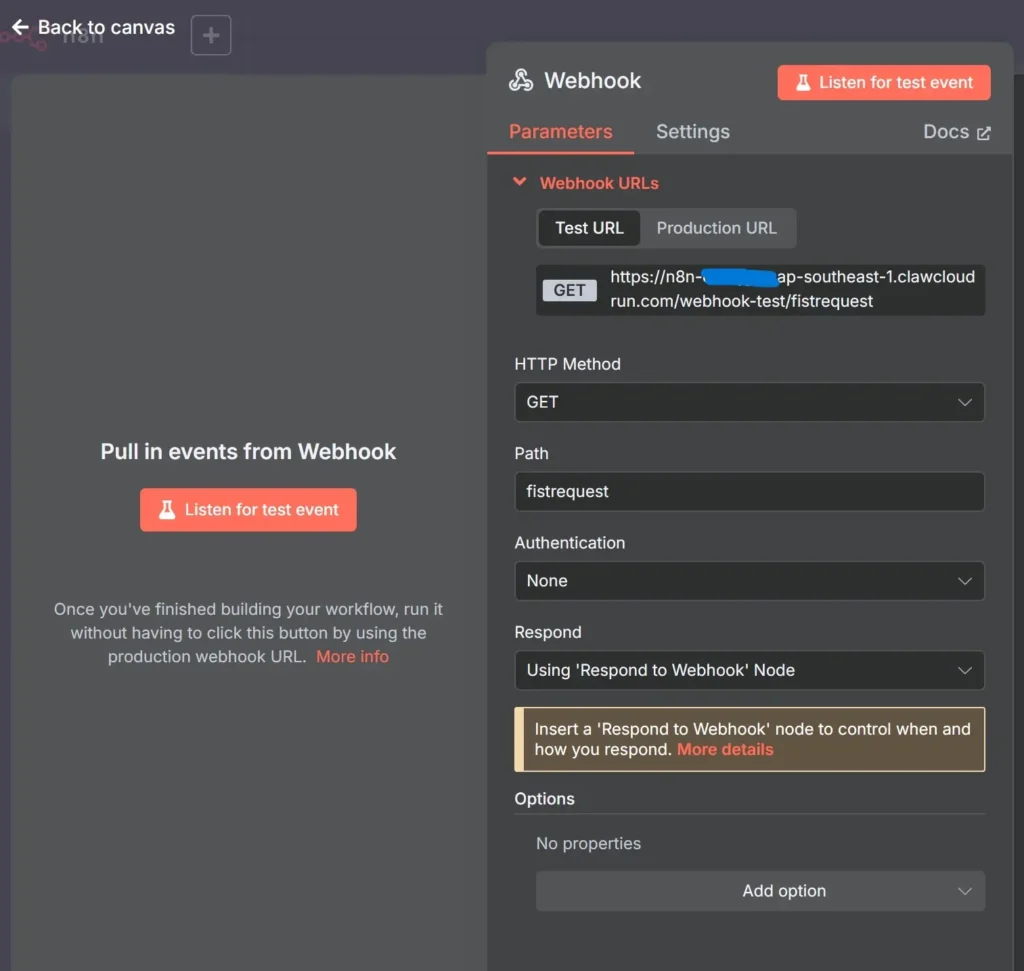The height and width of the screenshot is (971, 1024).
Task: Click the Docs external link icon
Action: tap(984, 133)
